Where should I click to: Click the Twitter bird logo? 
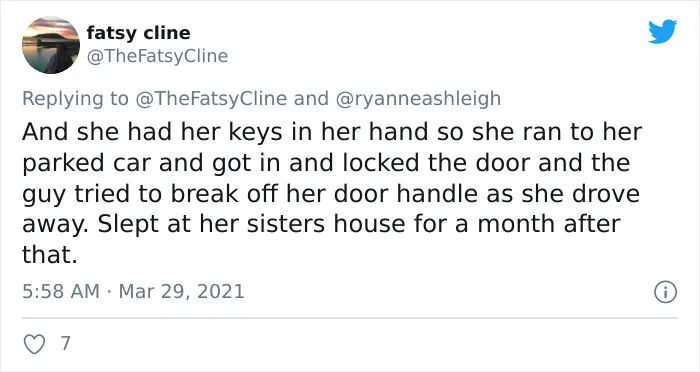(662, 32)
